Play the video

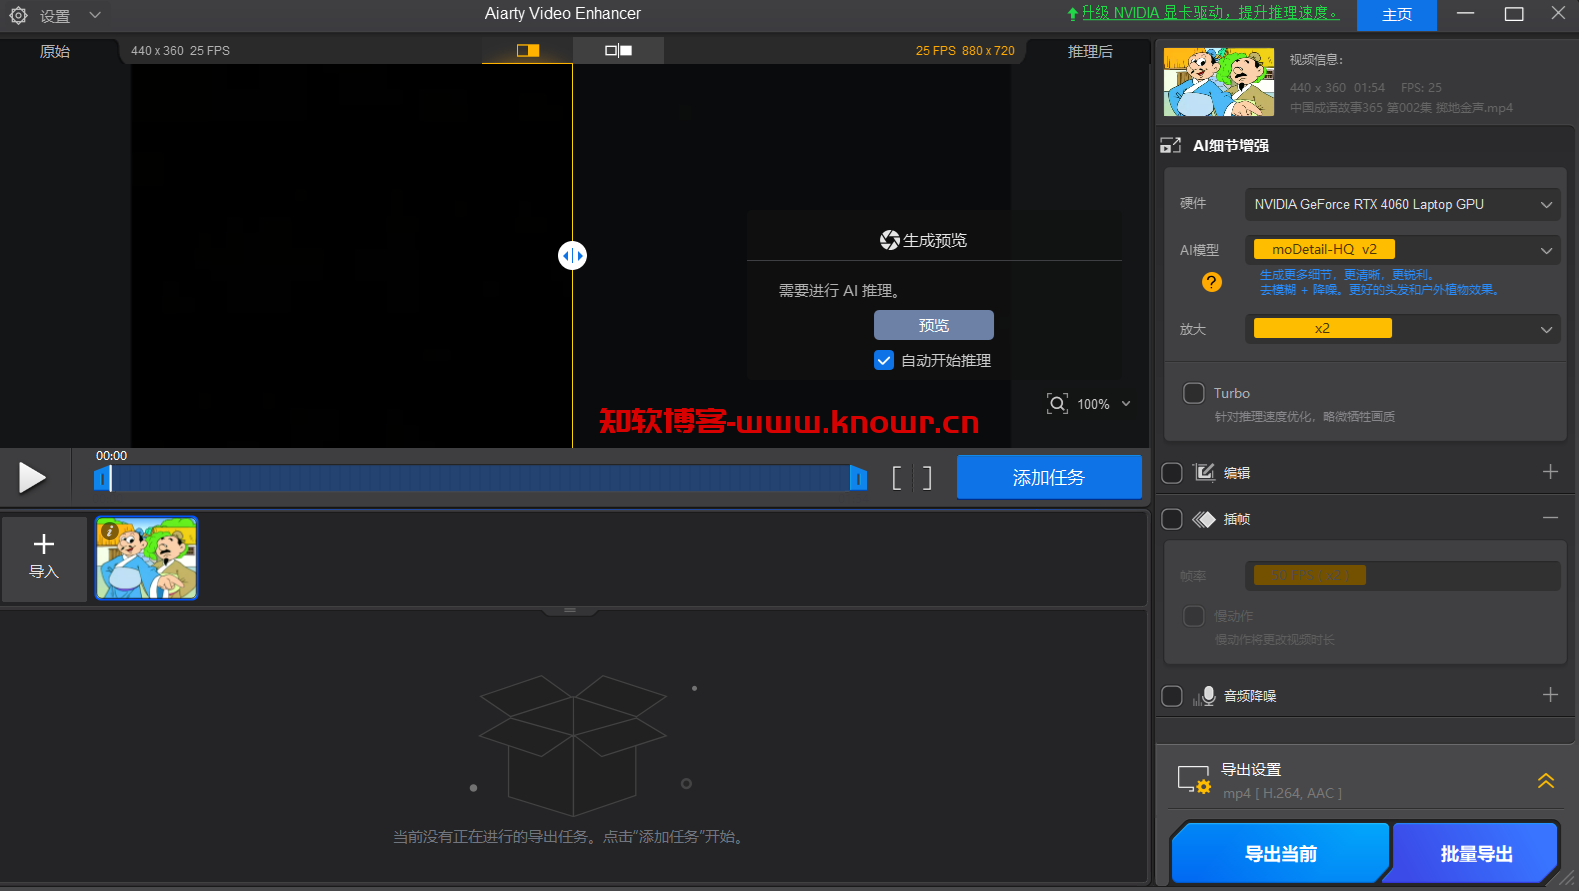pos(32,478)
